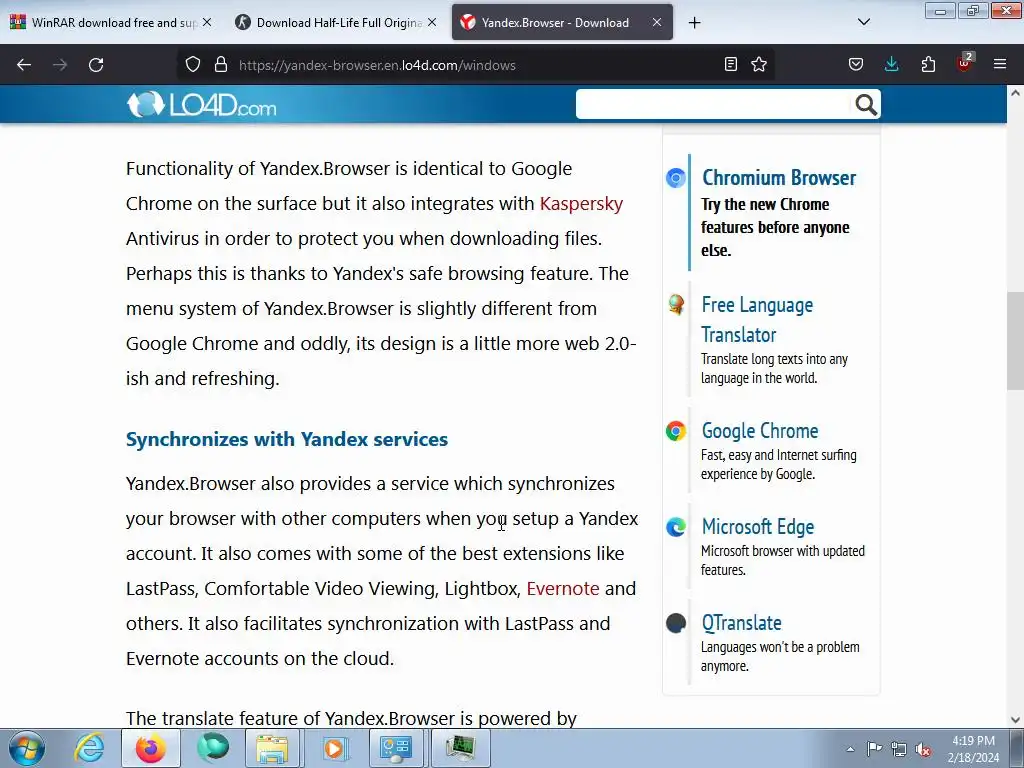Screen dimensions: 1024x768
Task: Open tracking protection shield icon
Action: point(193,65)
